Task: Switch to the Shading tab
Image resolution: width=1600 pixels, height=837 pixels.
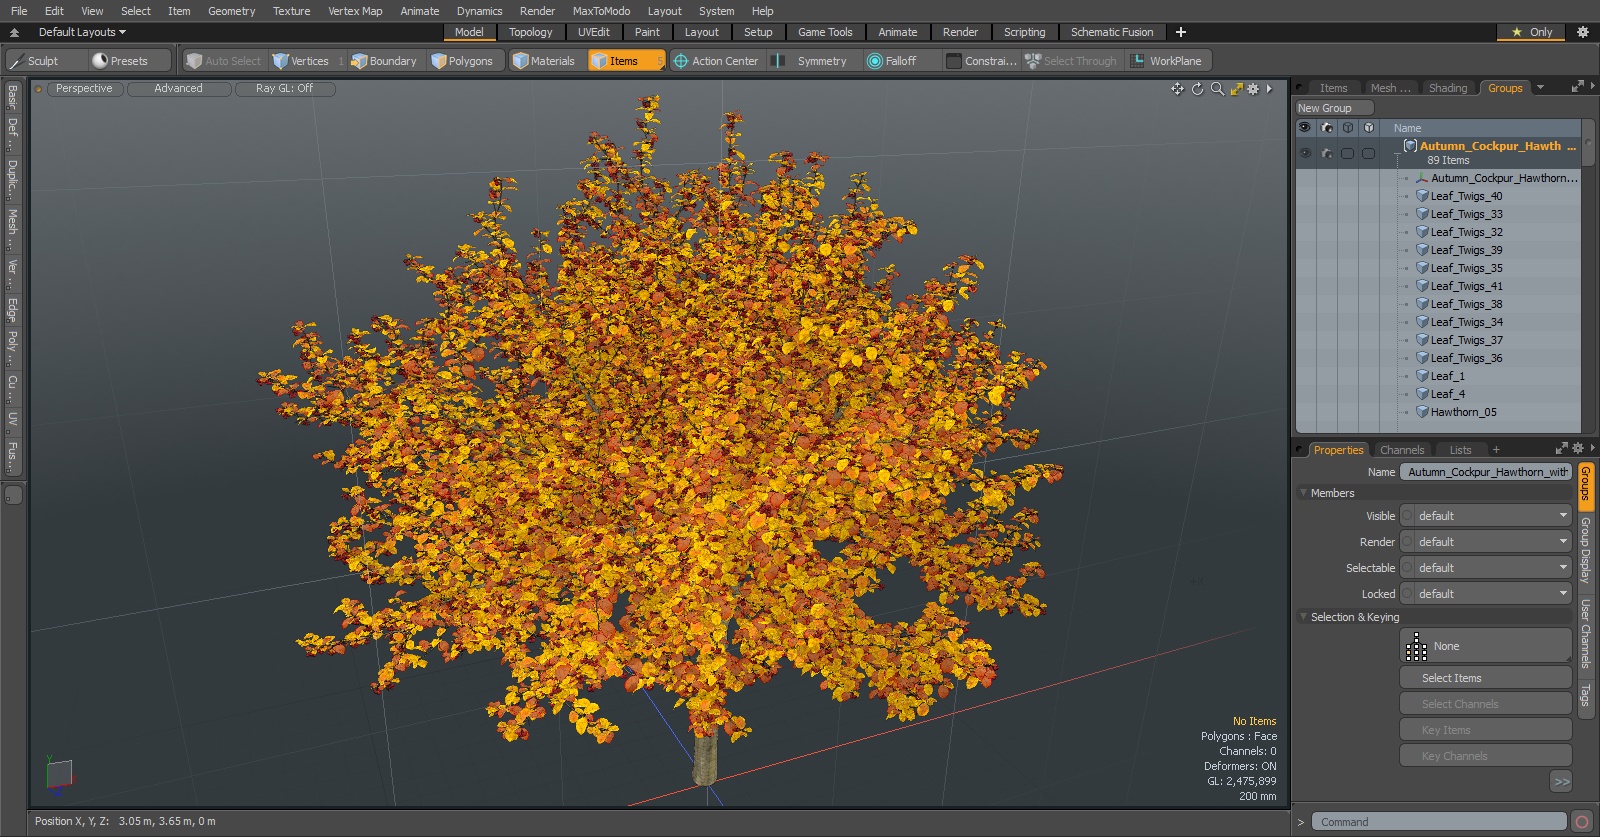Action: tap(1447, 88)
